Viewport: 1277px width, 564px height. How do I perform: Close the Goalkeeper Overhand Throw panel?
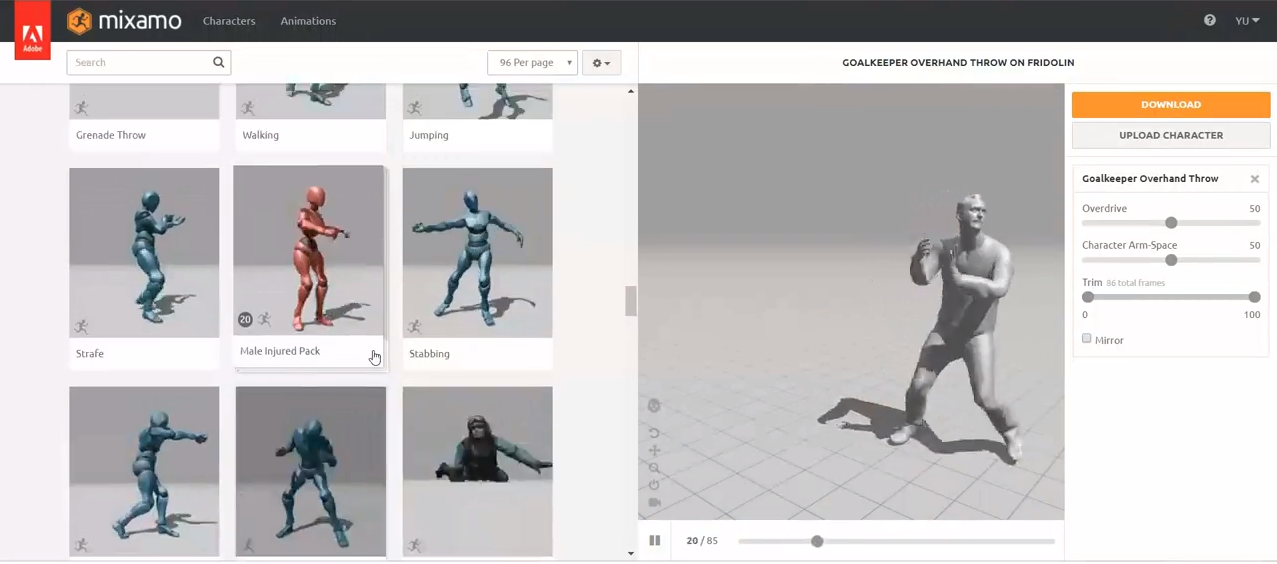tap(1254, 179)
